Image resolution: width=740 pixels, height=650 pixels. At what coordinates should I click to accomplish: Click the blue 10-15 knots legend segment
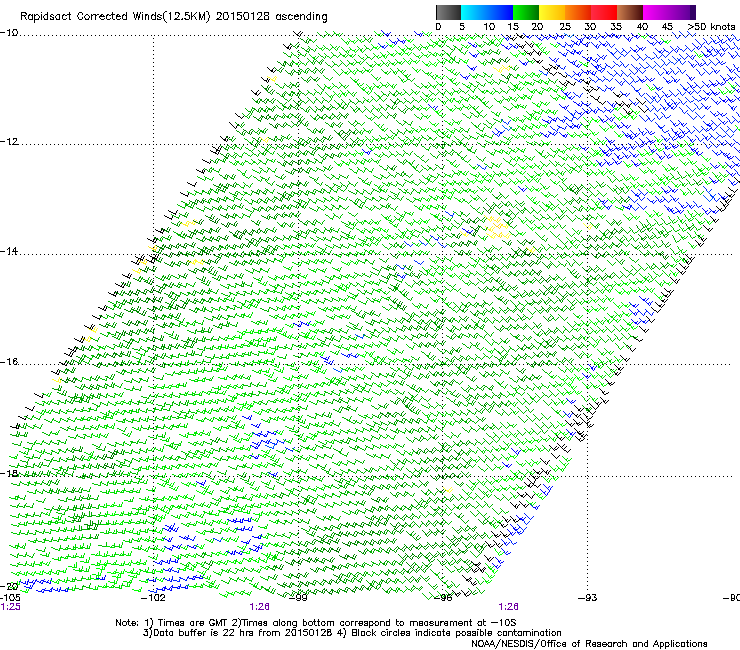[500, 12]
